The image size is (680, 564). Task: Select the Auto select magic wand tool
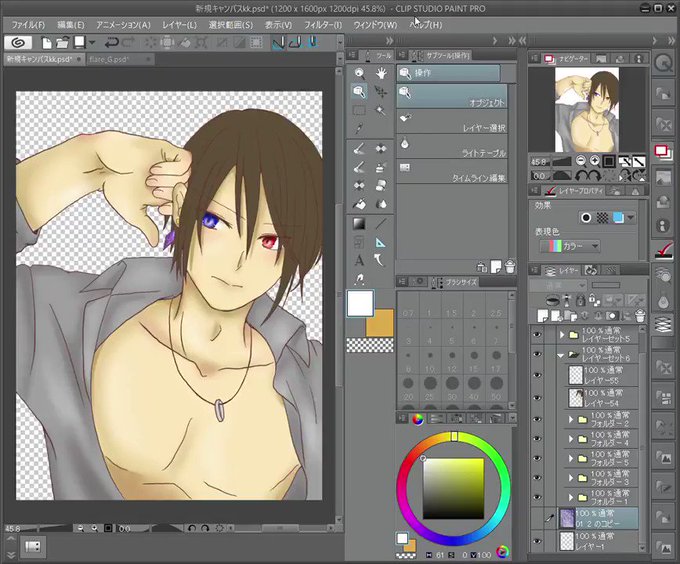click(x=381, y=110)
